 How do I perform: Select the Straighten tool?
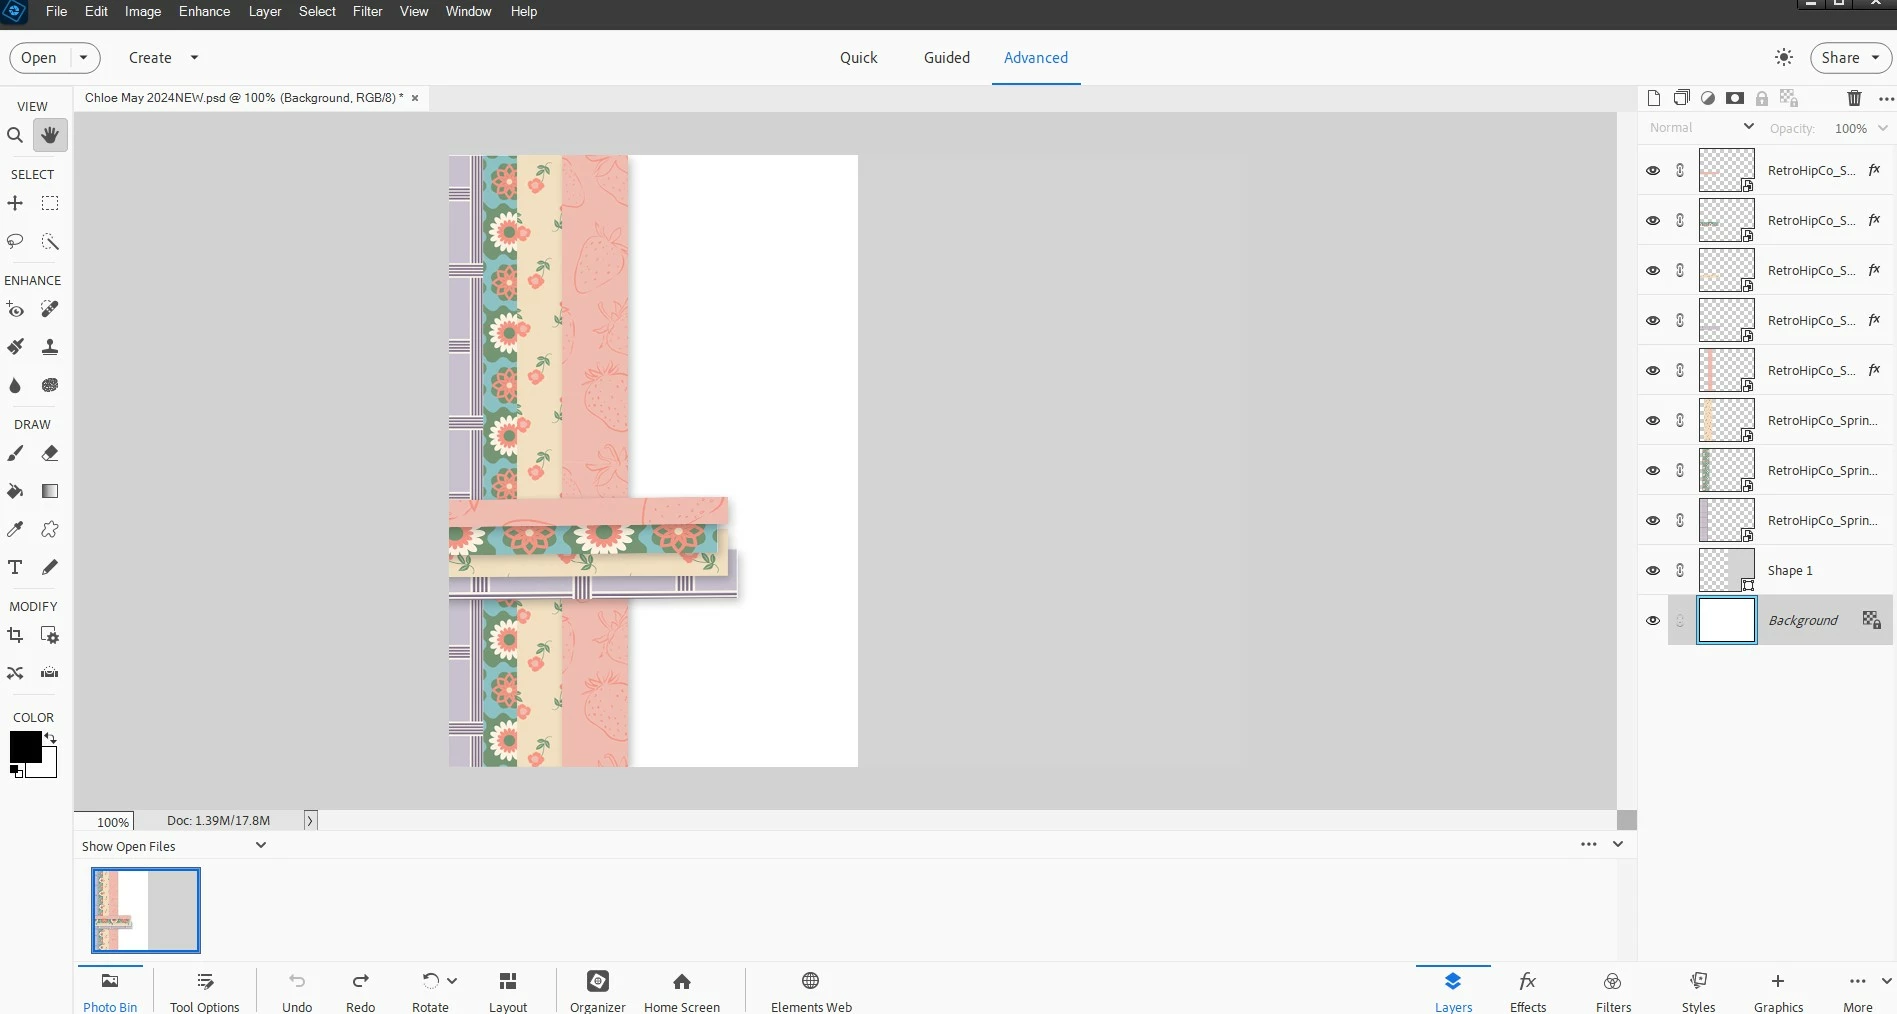[50, 673]
